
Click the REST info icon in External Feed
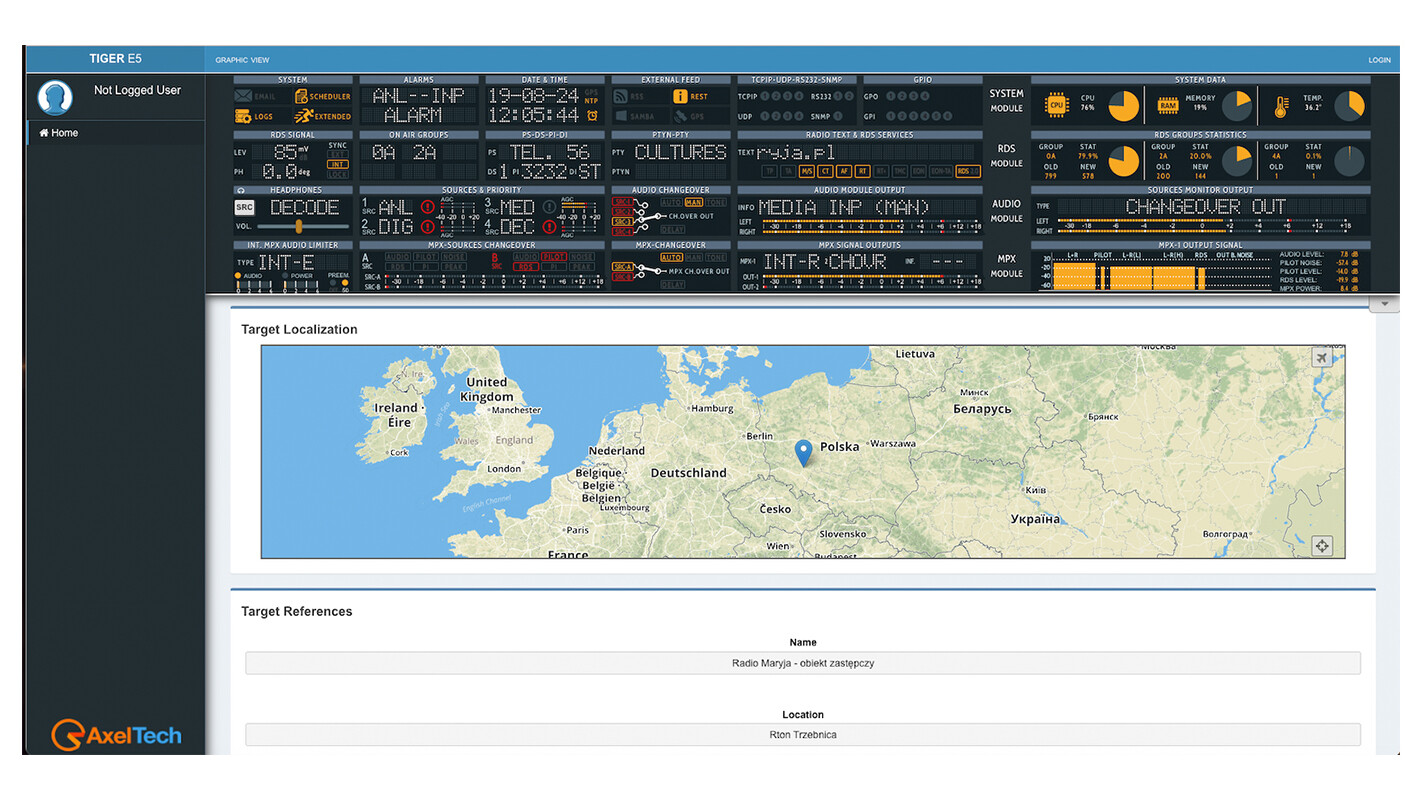[x=680, y=97]
